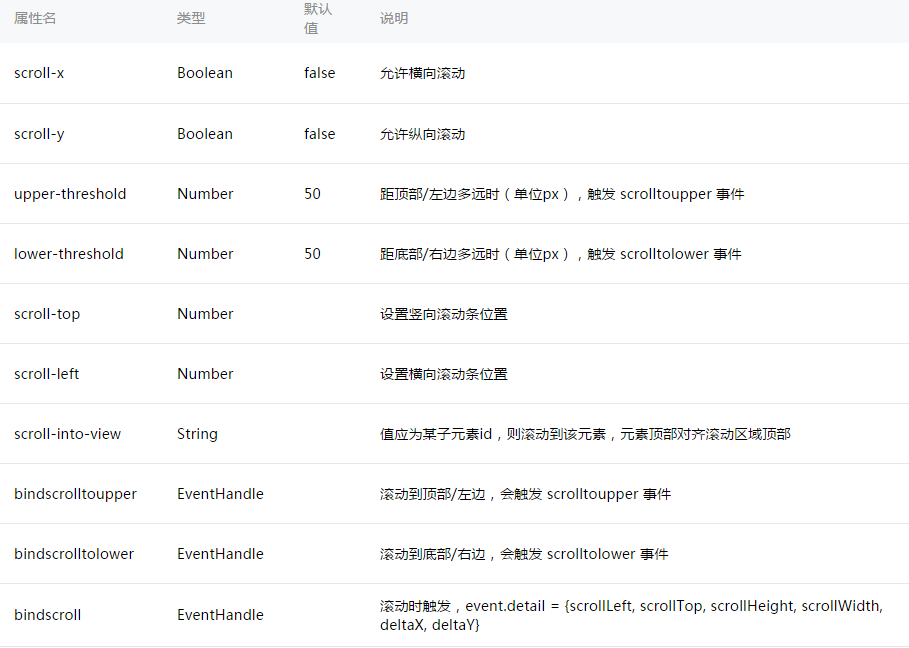Click EventHandle type in bindscroll row

pos(220,615)
